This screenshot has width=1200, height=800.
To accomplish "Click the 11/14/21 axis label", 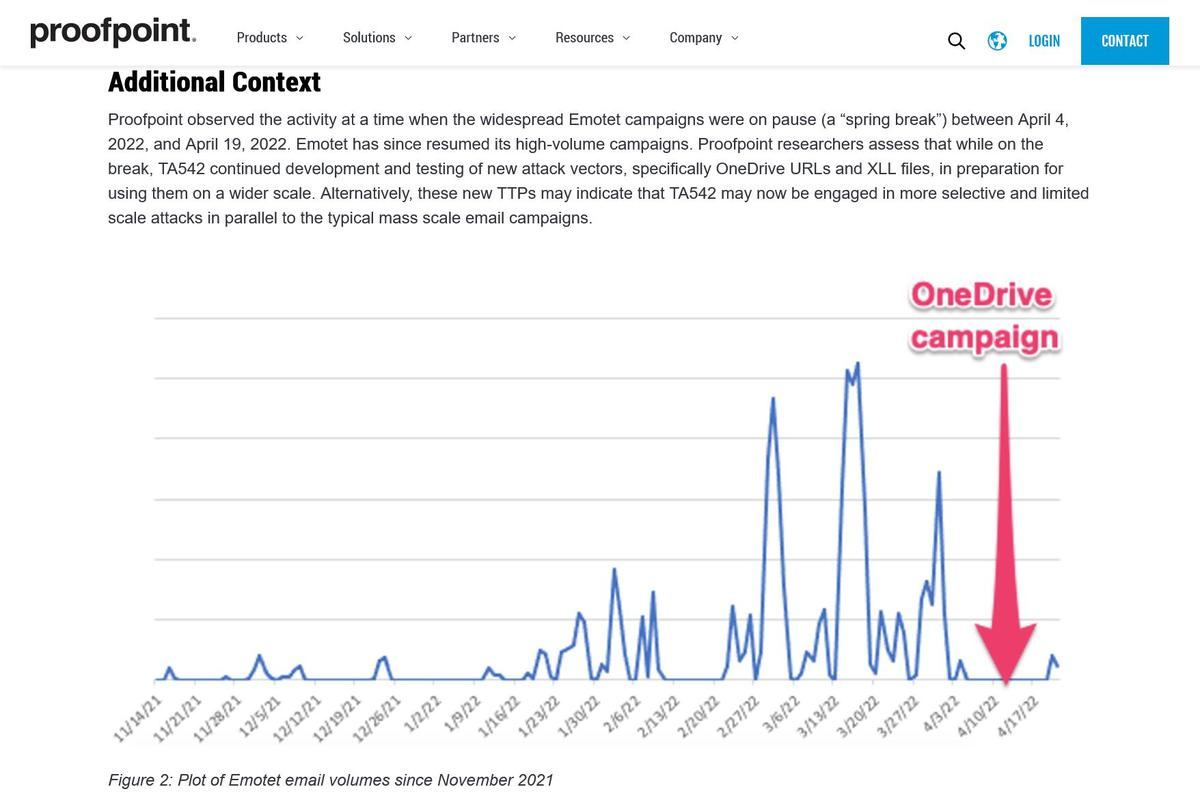I will point(138,718).
